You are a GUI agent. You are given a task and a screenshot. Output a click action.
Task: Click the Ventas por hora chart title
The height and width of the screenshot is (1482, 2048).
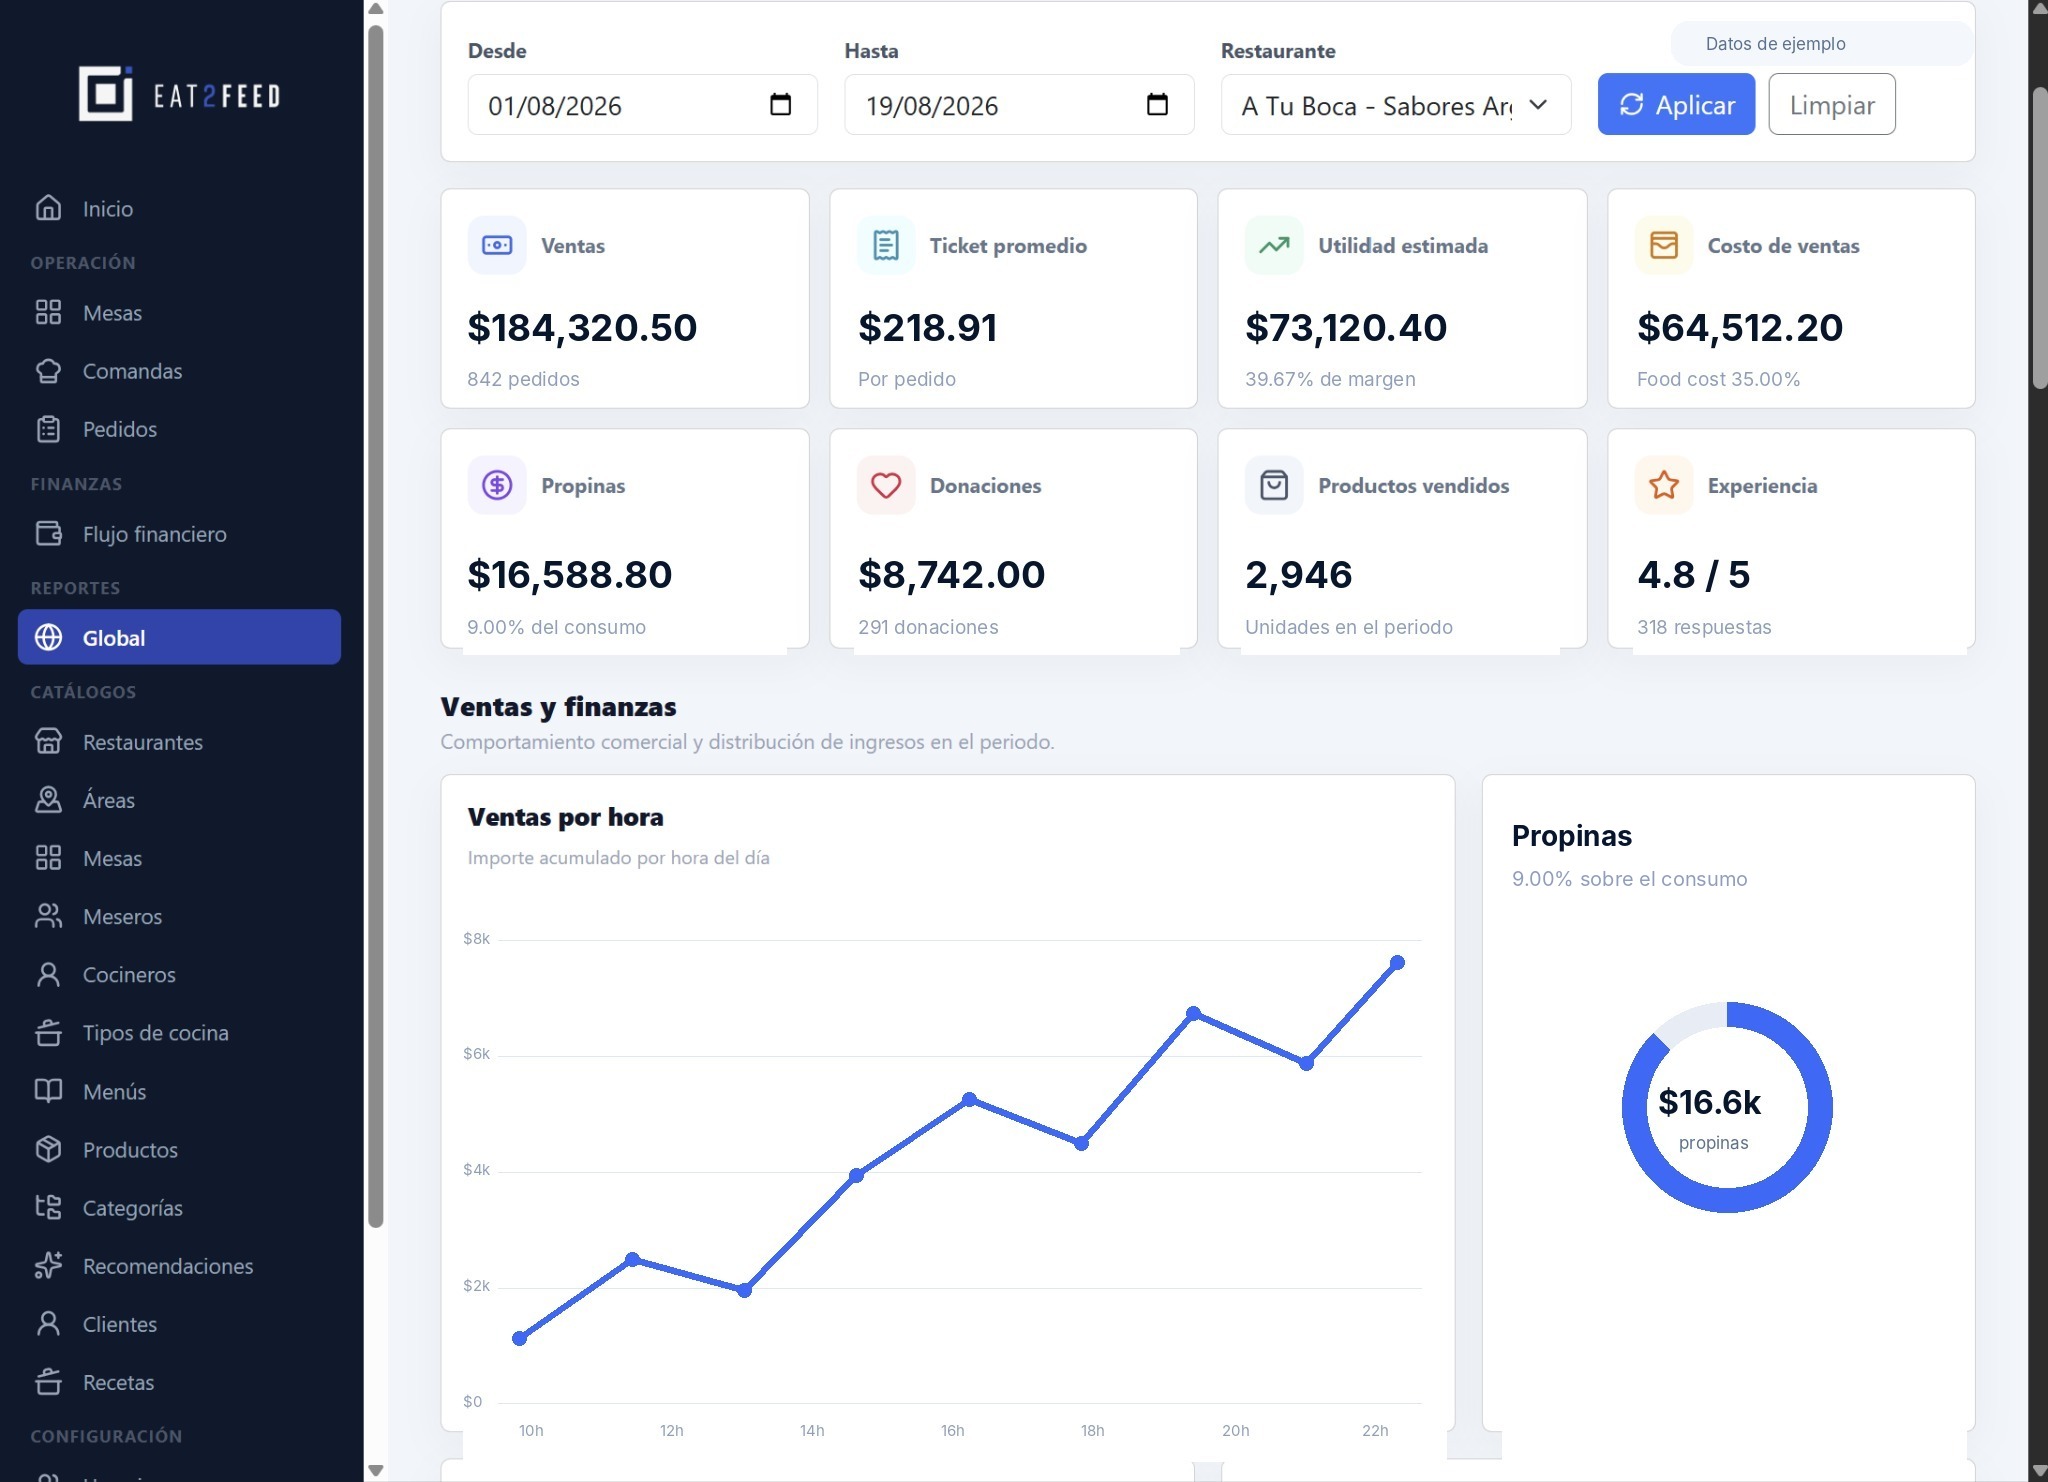tap(565, 817)
